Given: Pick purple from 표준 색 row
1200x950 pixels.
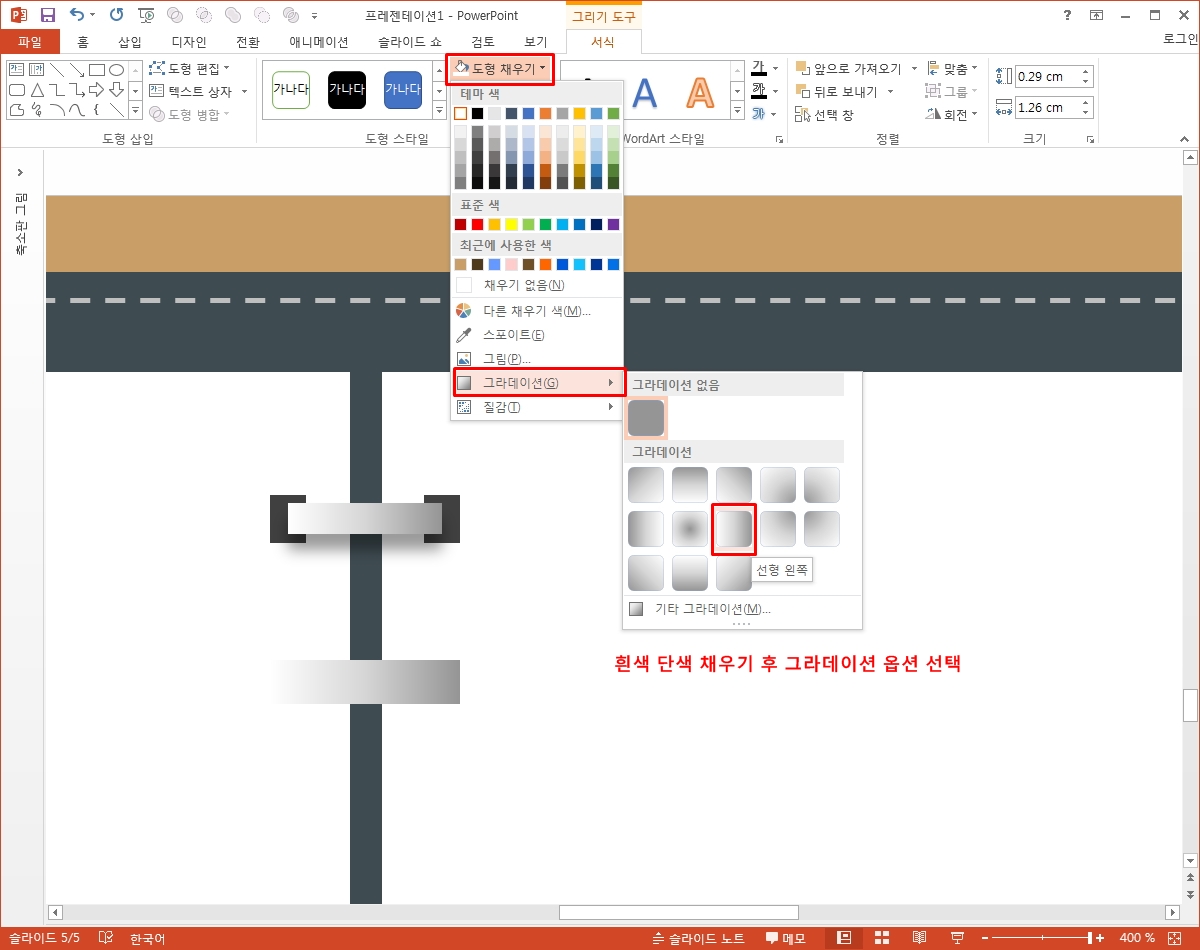Looking at the screenshot, I should (x=613, y=224).
